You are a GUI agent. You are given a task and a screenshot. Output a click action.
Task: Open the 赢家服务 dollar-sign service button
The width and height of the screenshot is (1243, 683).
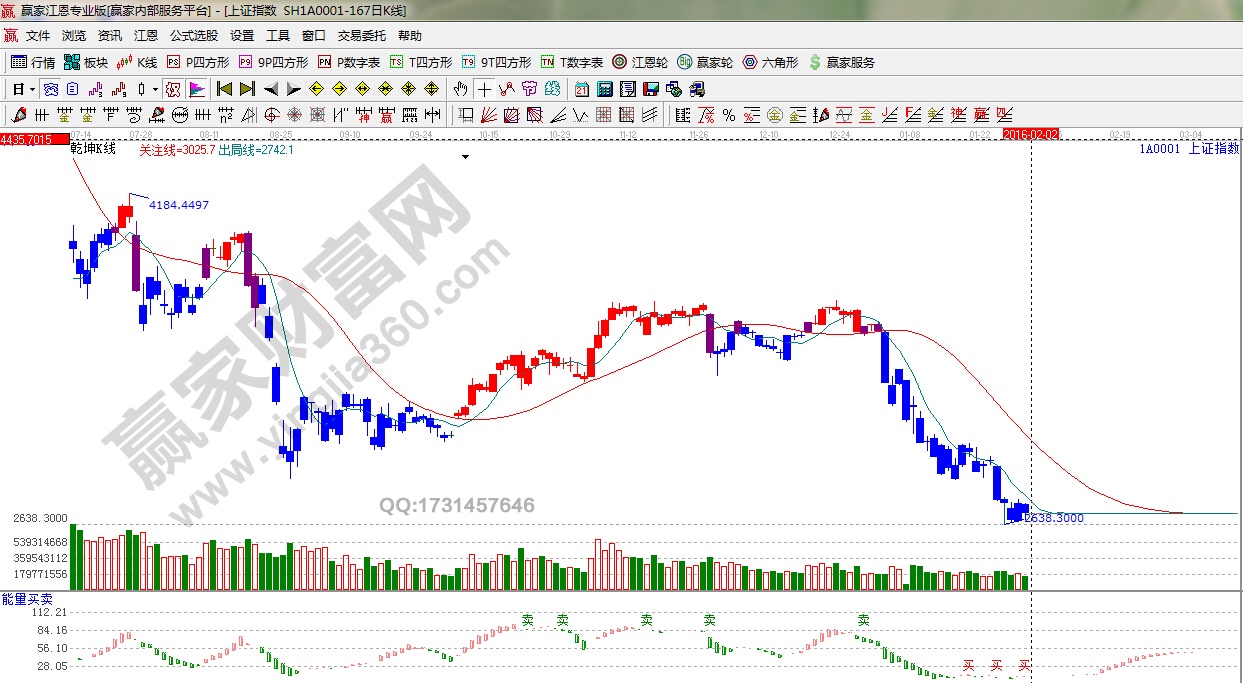click(842, 62)
